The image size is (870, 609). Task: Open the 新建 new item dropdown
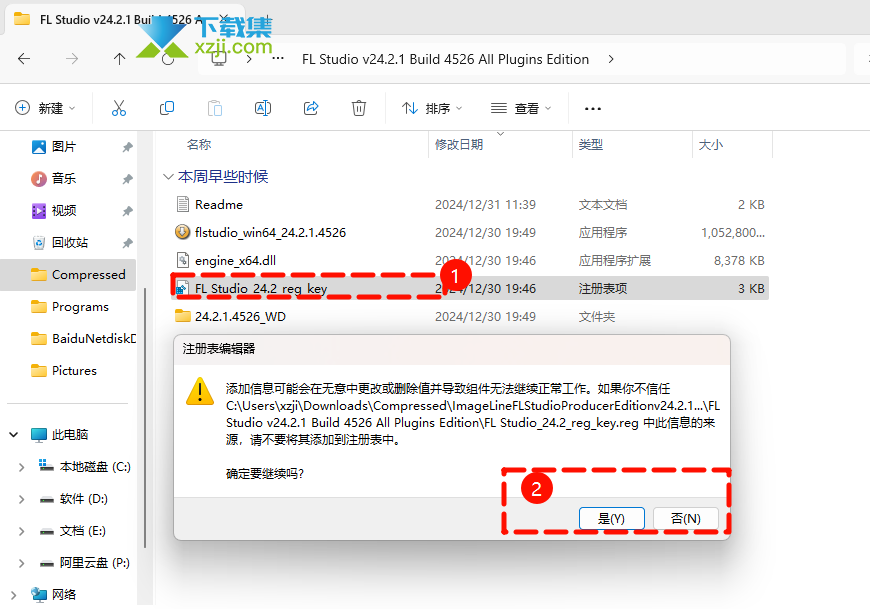[x=46, y=108]
